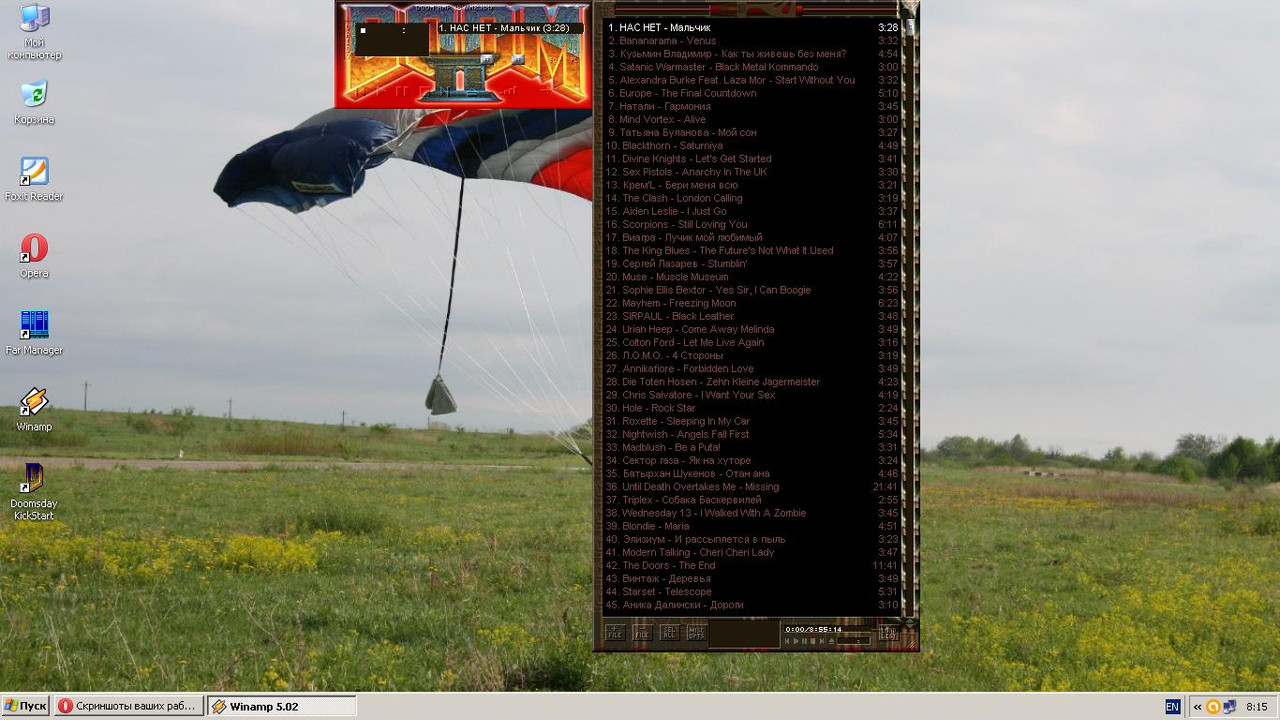This screenshot has width=1280, height=720.
Task: Open the Recycle Bin (Корзина) icon
Action: click(x=34, y=102)
